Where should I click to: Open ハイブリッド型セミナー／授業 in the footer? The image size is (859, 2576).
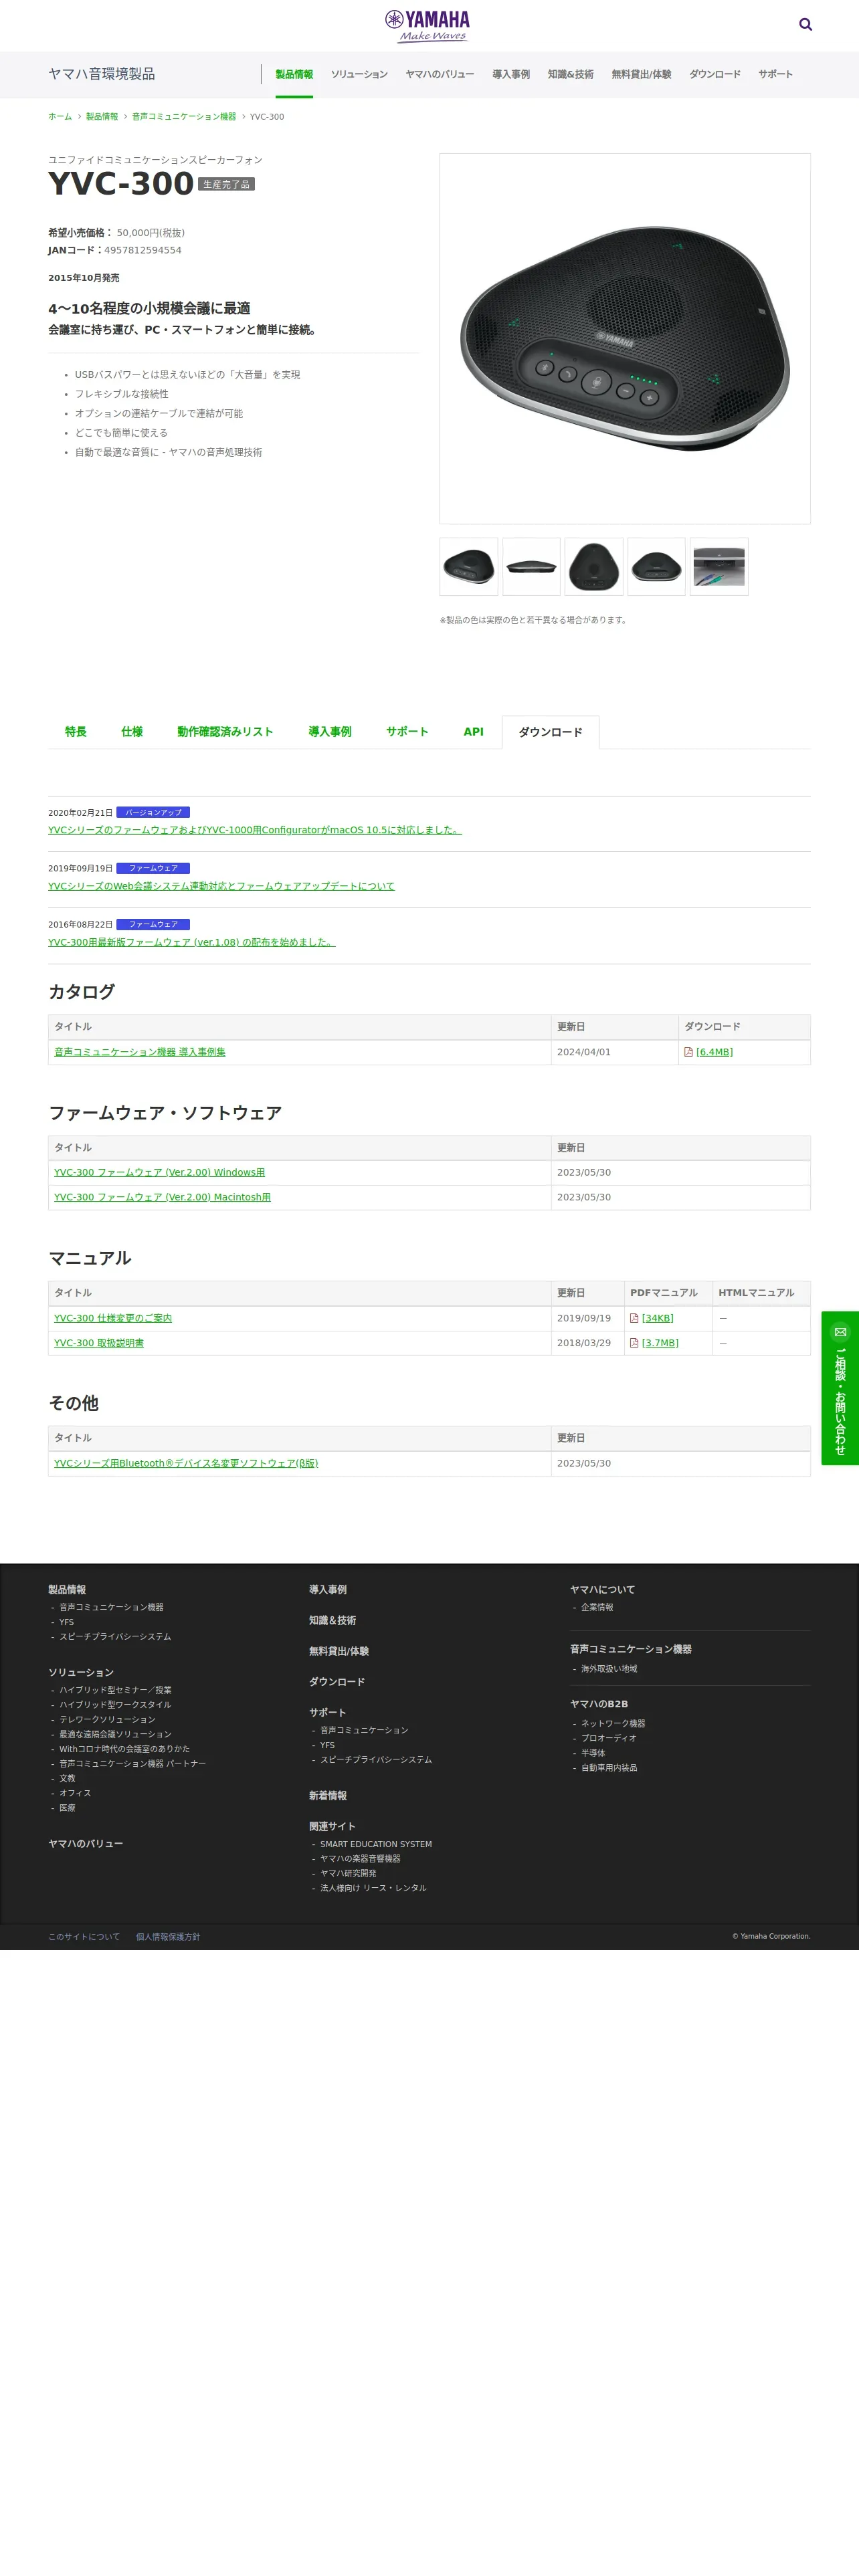(x=115, y=1690)
